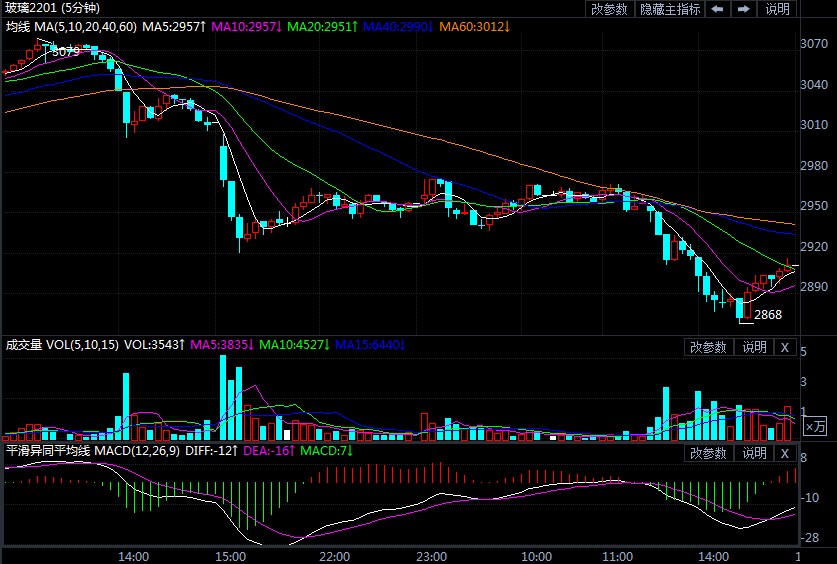Click the 22:00 time axis label

(x=333, y=555)
